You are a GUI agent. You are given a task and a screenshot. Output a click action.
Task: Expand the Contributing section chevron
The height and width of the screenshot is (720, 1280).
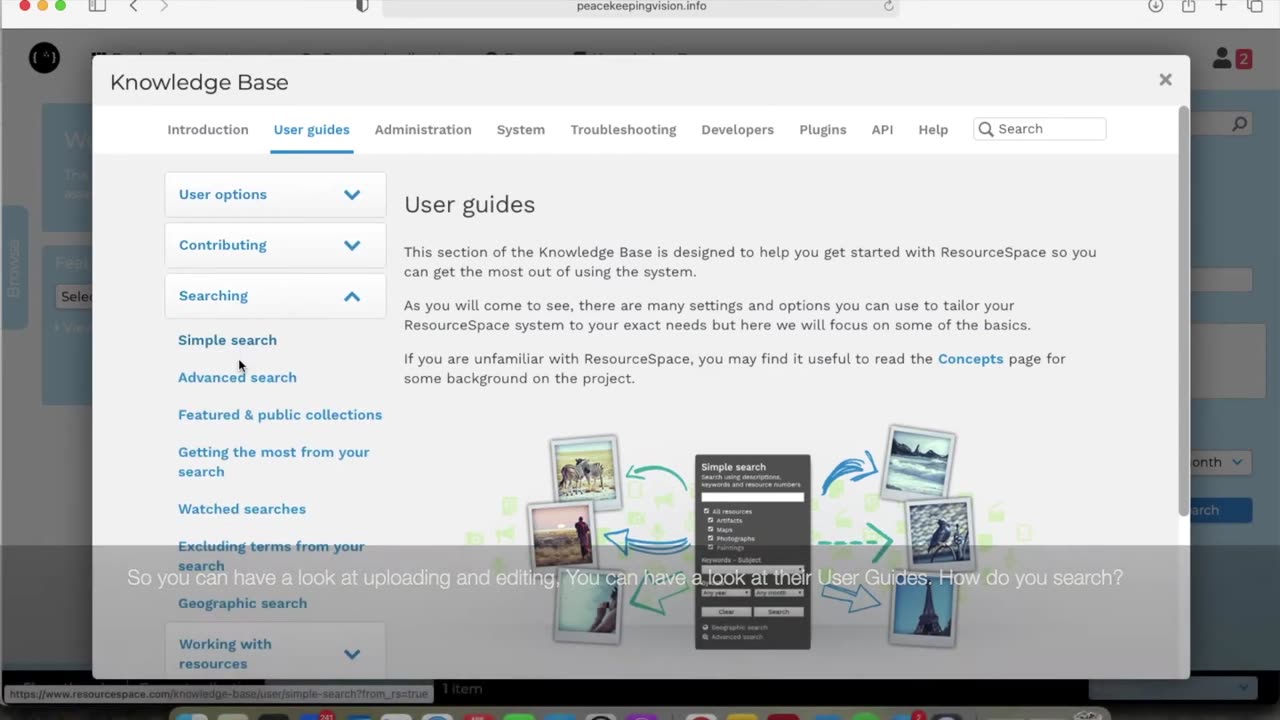click(352, 245)
